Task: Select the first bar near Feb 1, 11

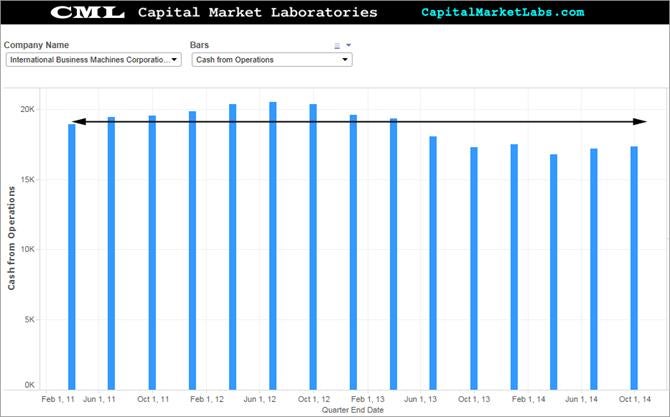Action: (72, 257)
